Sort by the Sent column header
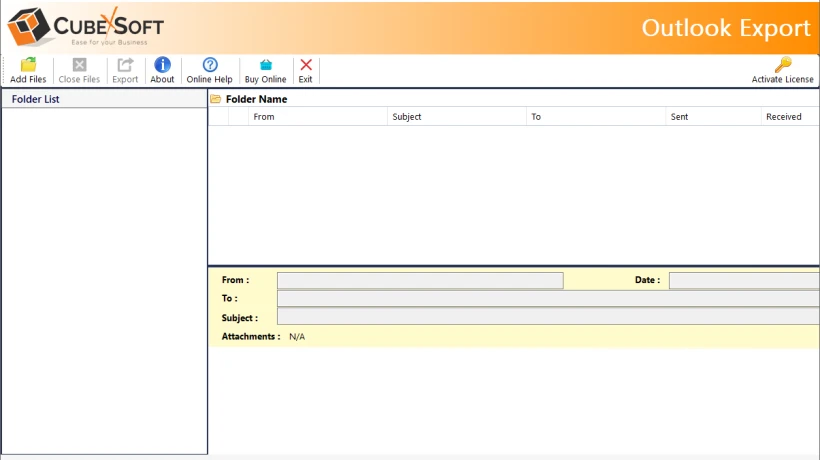 [713, 117]
